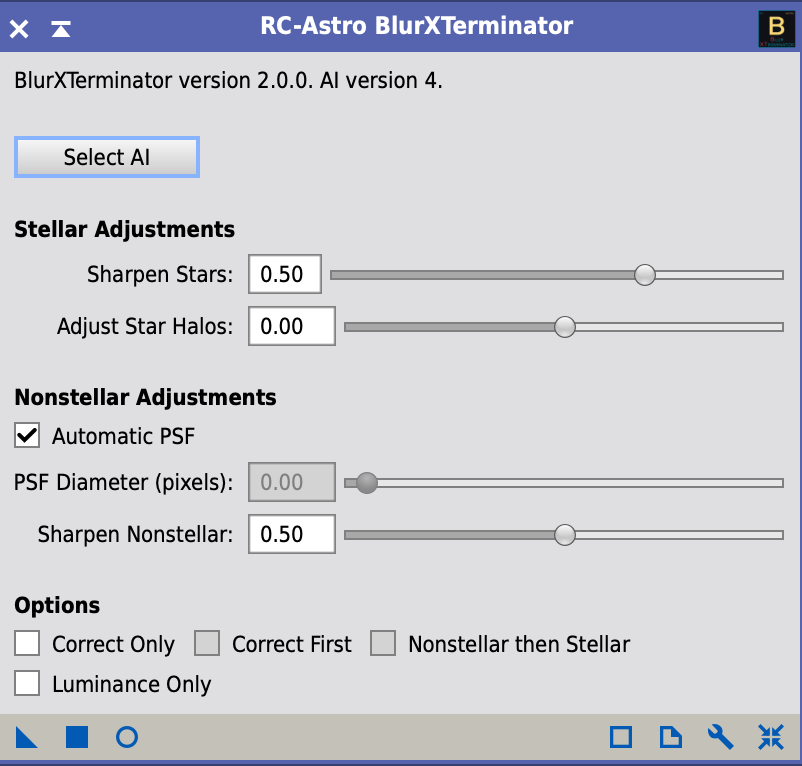Enable the Luminance Only checkbox
The width and height of the screenshot is (802, 766).
[27, 683]
